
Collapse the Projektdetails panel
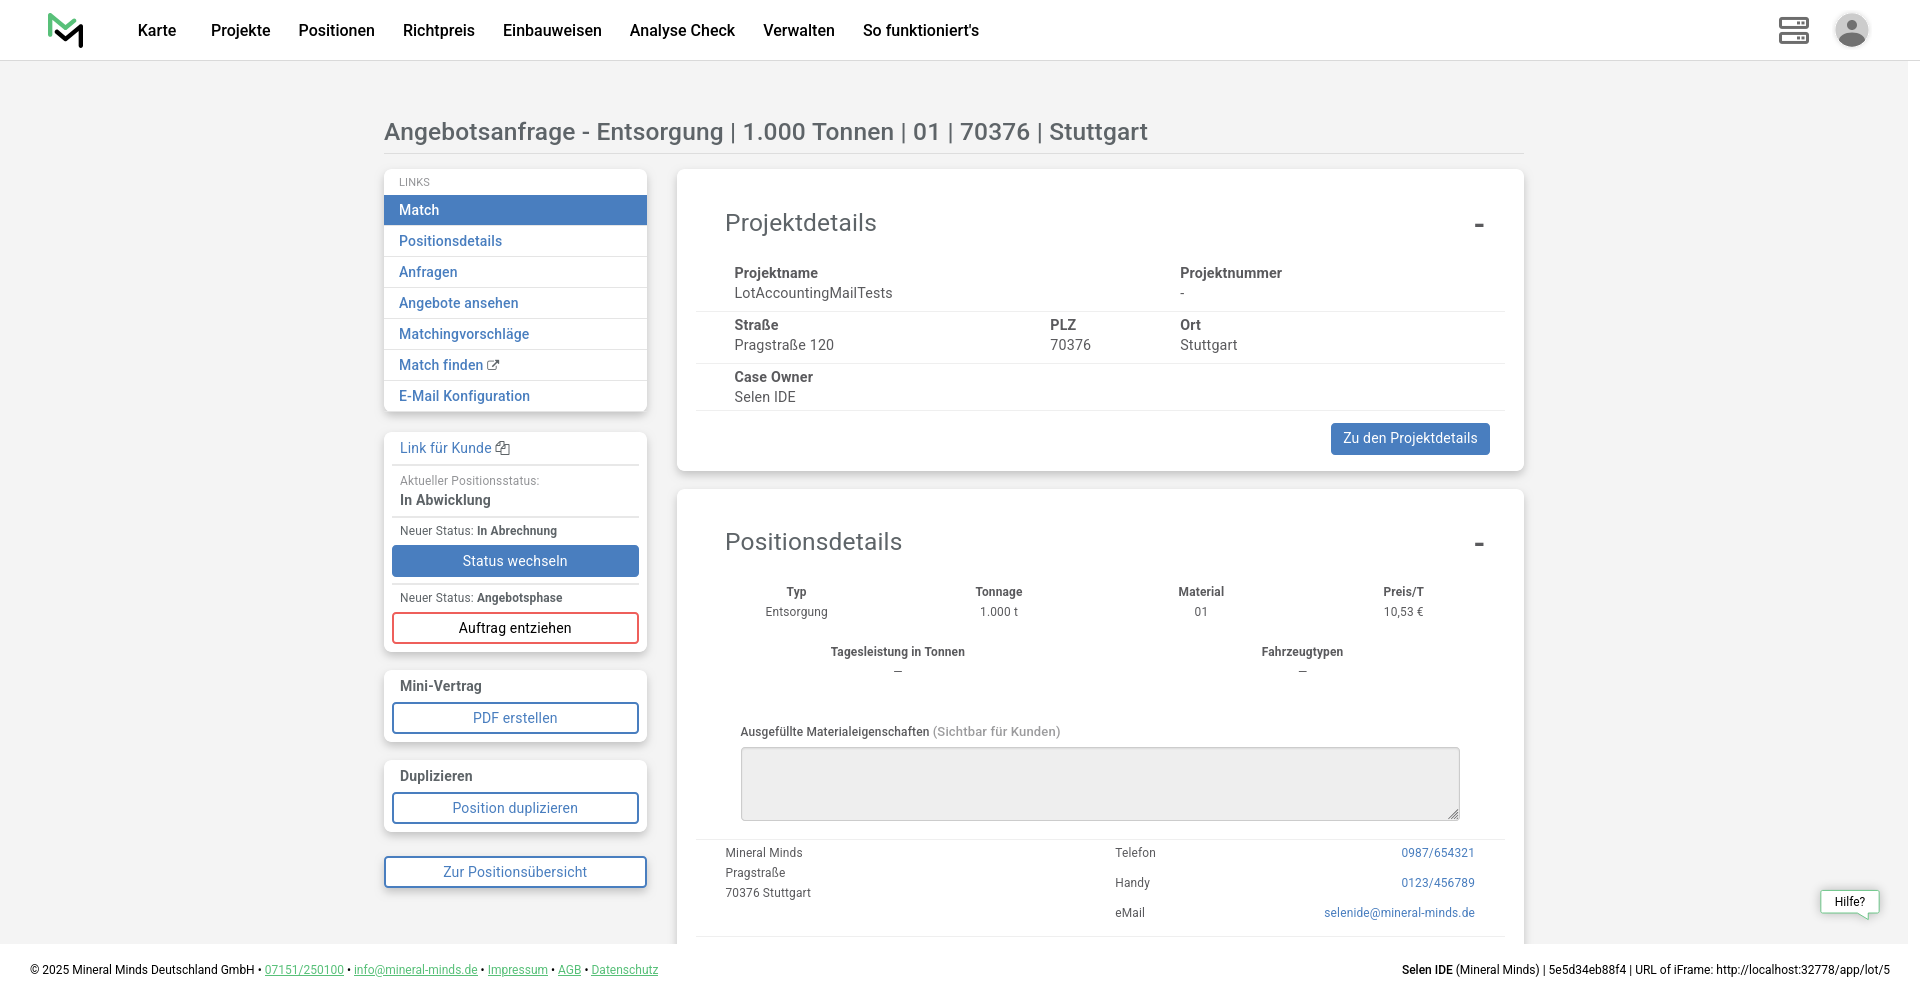point(1478,225)
